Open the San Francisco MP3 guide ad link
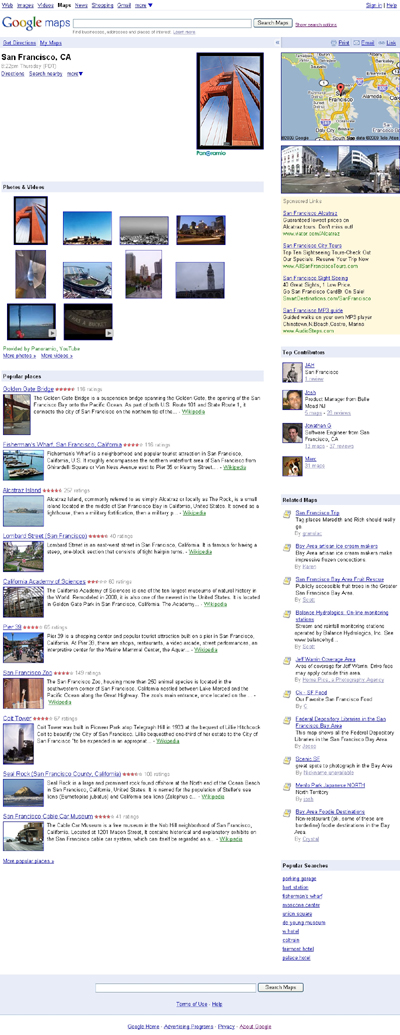The image size is (400, 1035). click(314, 310)
